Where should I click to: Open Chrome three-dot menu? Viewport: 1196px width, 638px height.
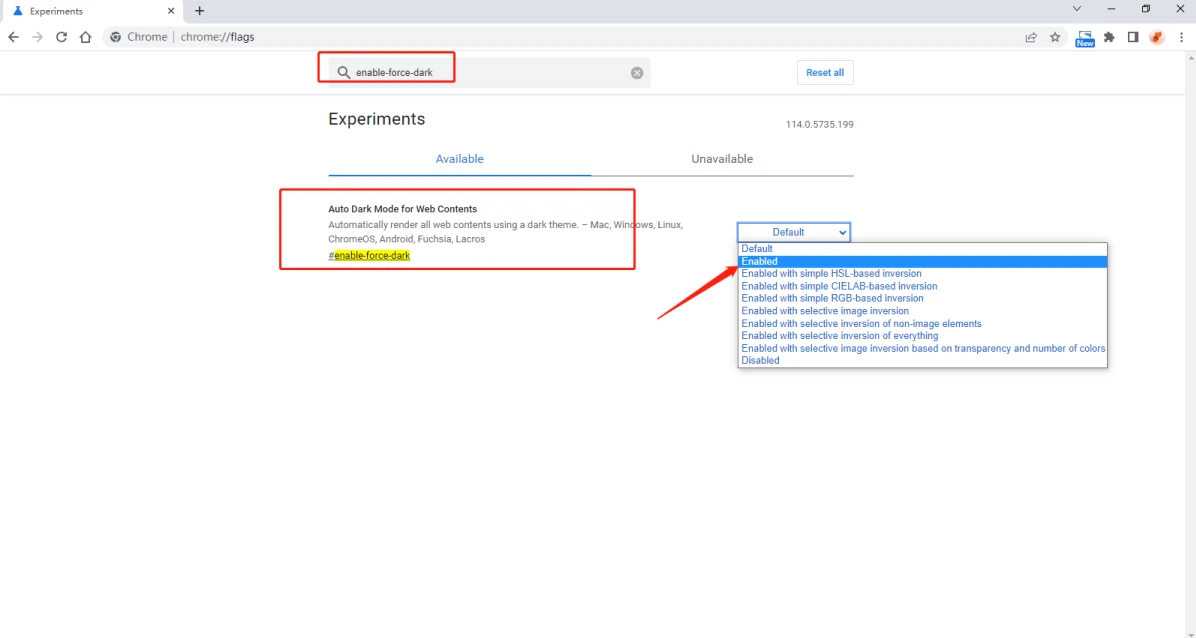1181,37
